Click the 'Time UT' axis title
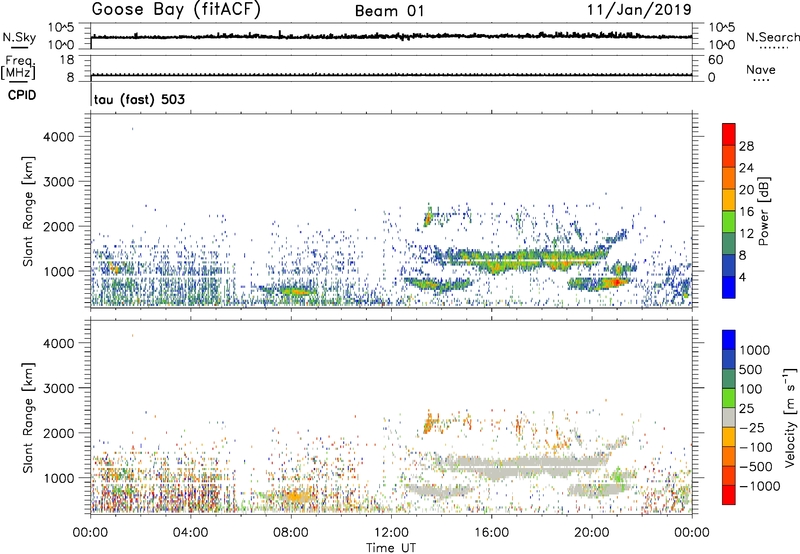Screen dimensions: 800x554 tap(391, 548)
